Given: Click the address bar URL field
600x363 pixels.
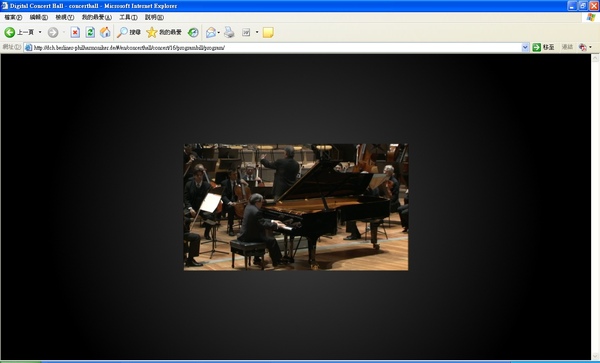Looking at the screenshot, I should pyautogui.click(x=277, y=47).
